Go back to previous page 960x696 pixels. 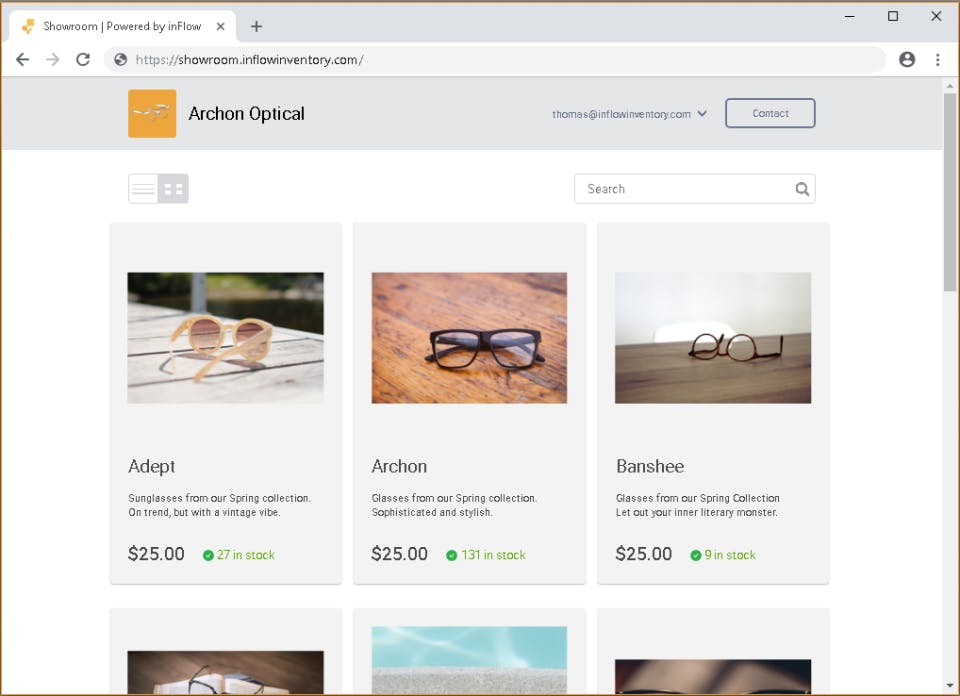tap(23, 59)
